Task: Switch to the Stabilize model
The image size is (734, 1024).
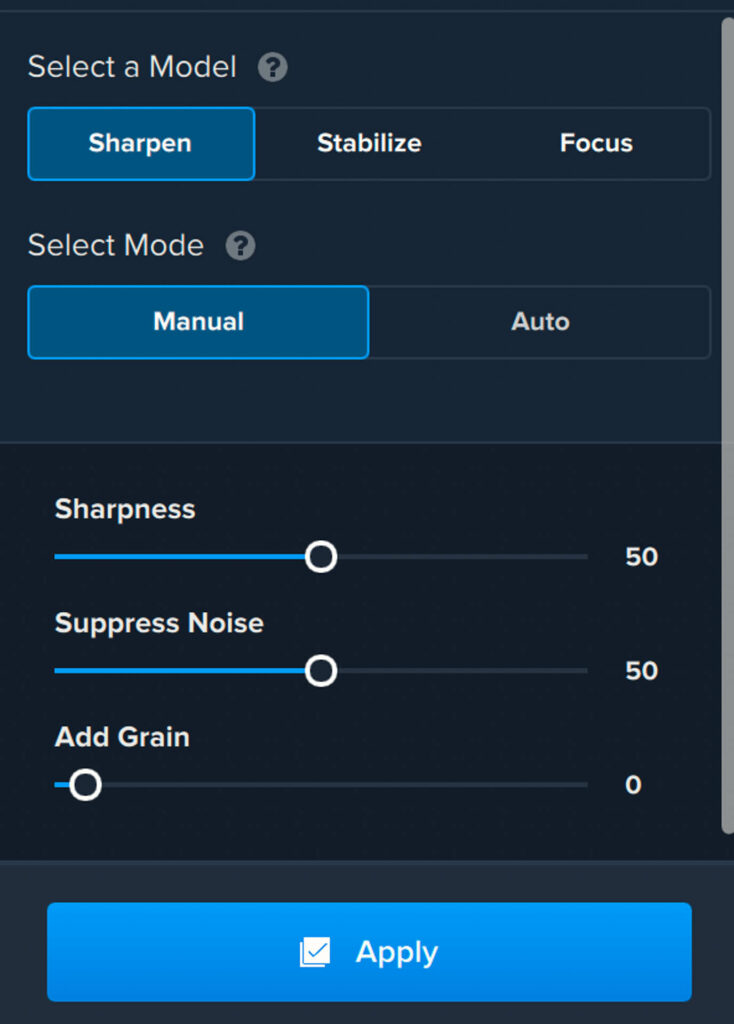Action: point(369,144)
